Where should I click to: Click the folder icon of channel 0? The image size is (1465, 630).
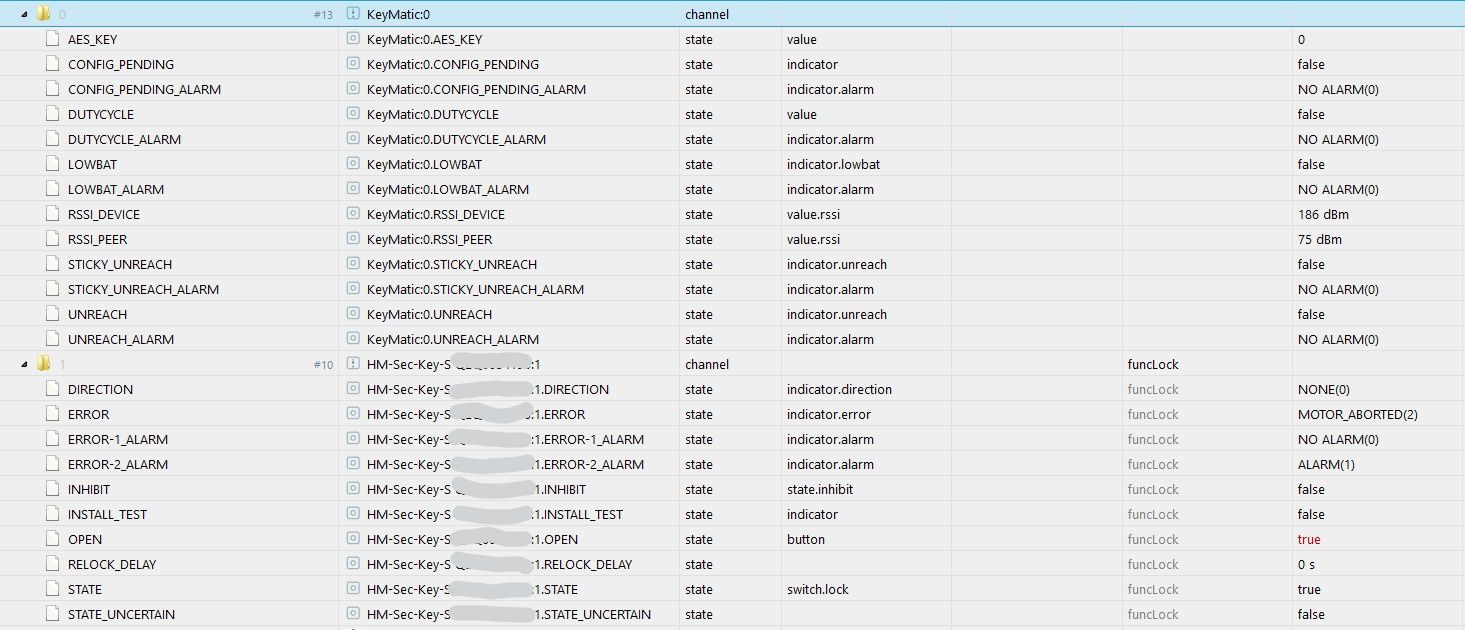(x=43, y=14)
